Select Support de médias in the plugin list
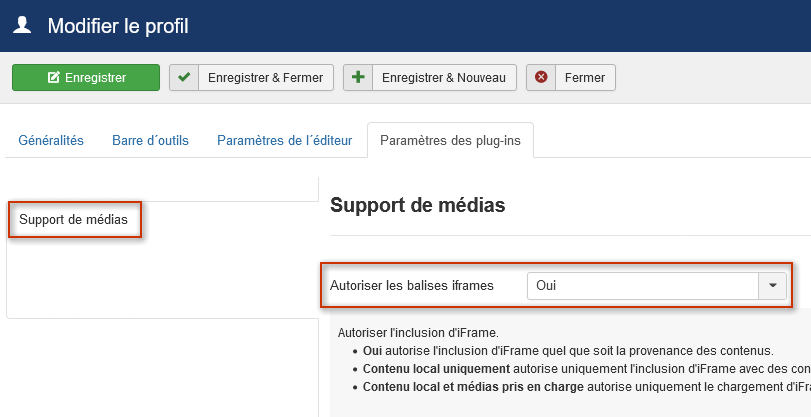Image resolution: width=811 pixels, height=417 pixels. pyautogui.click(x=73, y=219)
